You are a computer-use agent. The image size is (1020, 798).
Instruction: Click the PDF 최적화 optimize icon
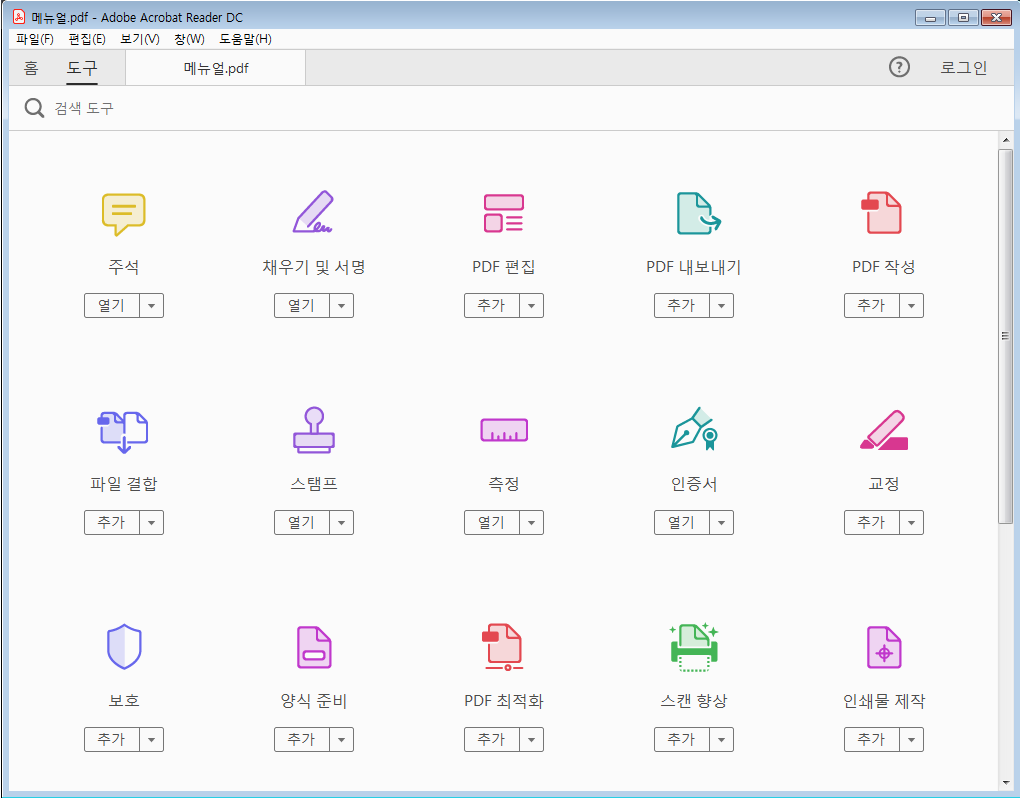click(x=503, y=647)
